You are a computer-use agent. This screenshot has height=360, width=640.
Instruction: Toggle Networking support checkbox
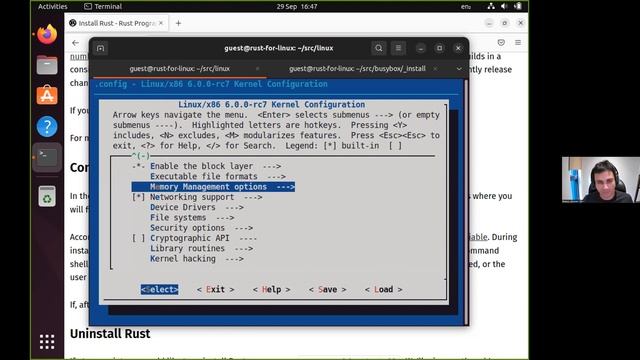pos(138,197)
